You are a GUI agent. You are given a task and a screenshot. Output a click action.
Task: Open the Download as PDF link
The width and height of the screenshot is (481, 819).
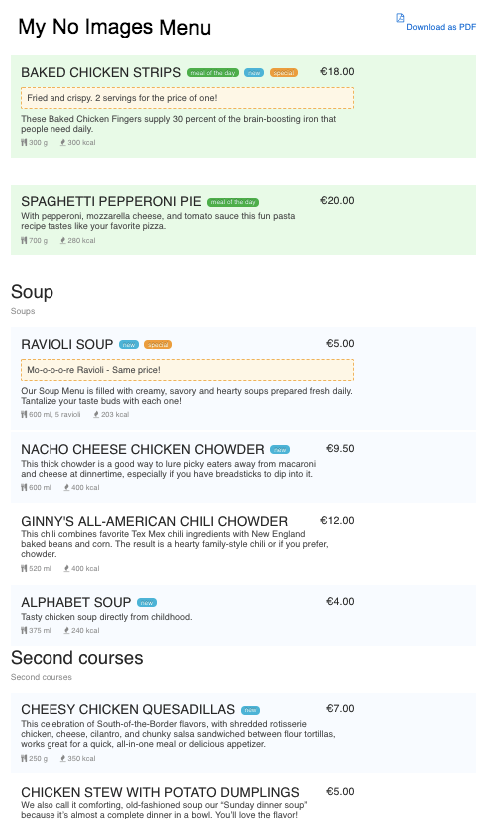(441, 27)
